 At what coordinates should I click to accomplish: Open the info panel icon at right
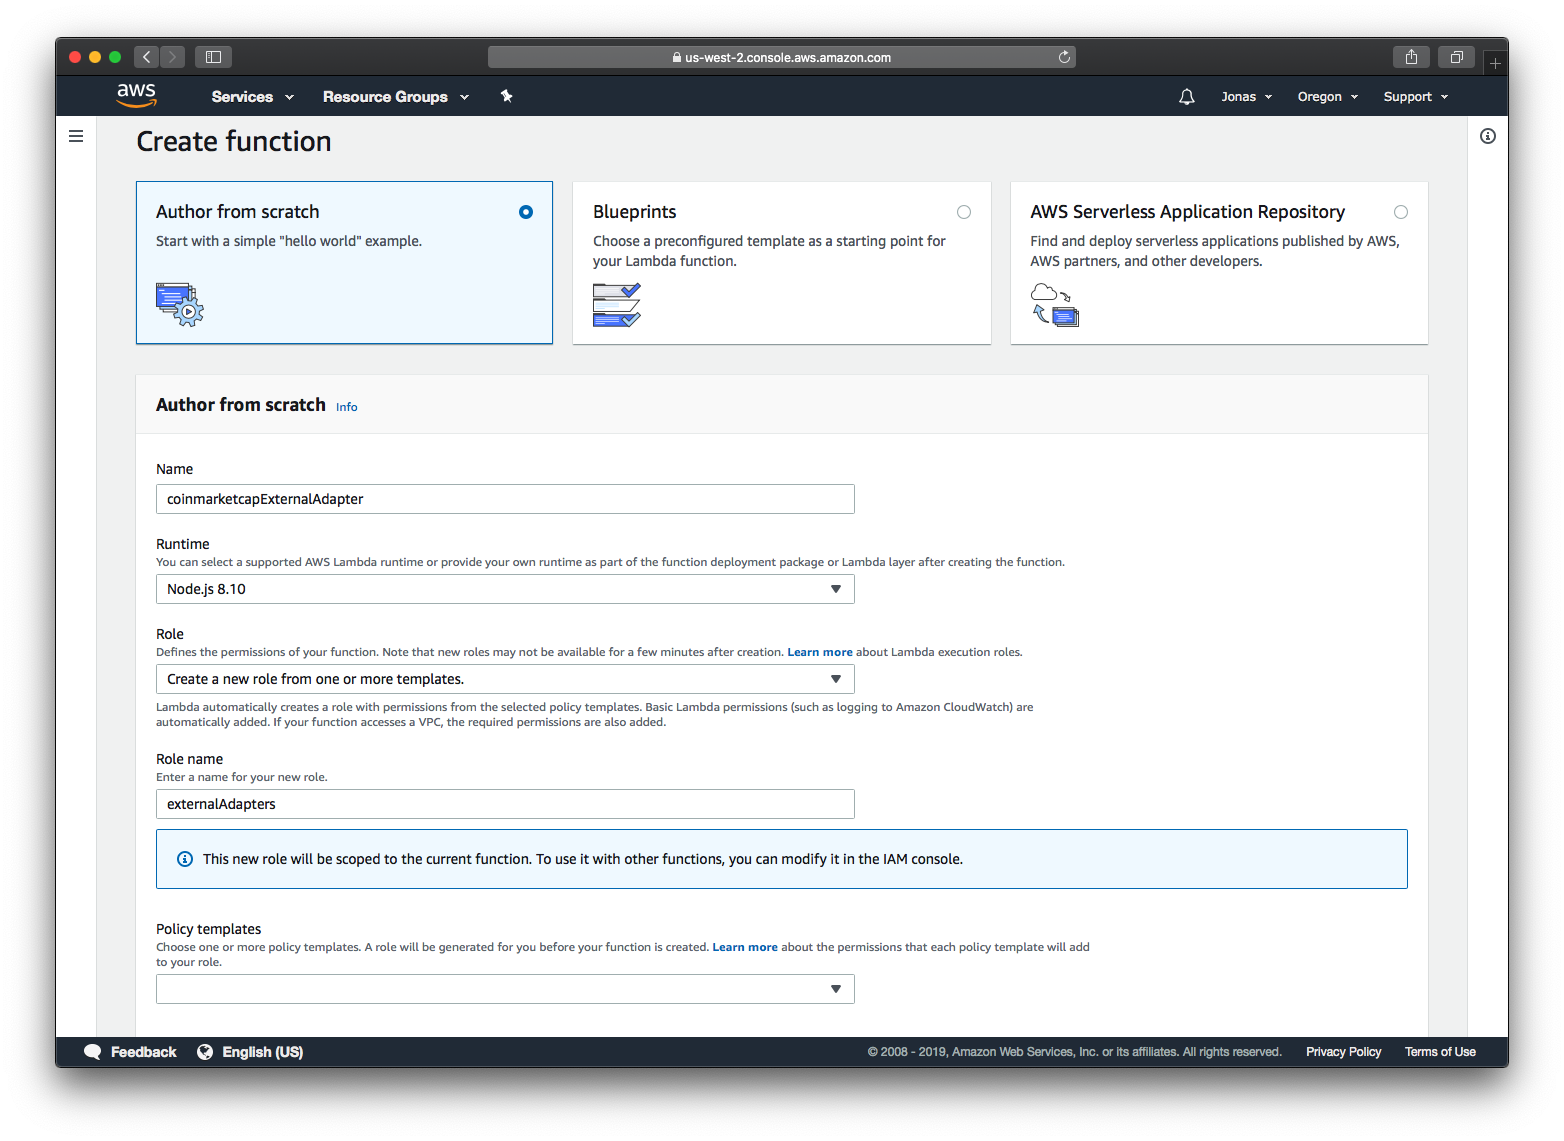coord(1488,136)
